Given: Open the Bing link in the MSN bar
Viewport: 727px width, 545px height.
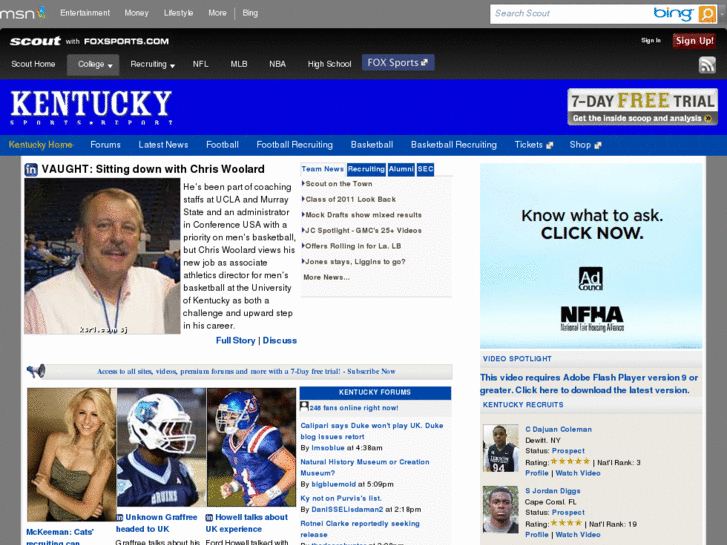Looking at the screenshot, I should 250,13.
